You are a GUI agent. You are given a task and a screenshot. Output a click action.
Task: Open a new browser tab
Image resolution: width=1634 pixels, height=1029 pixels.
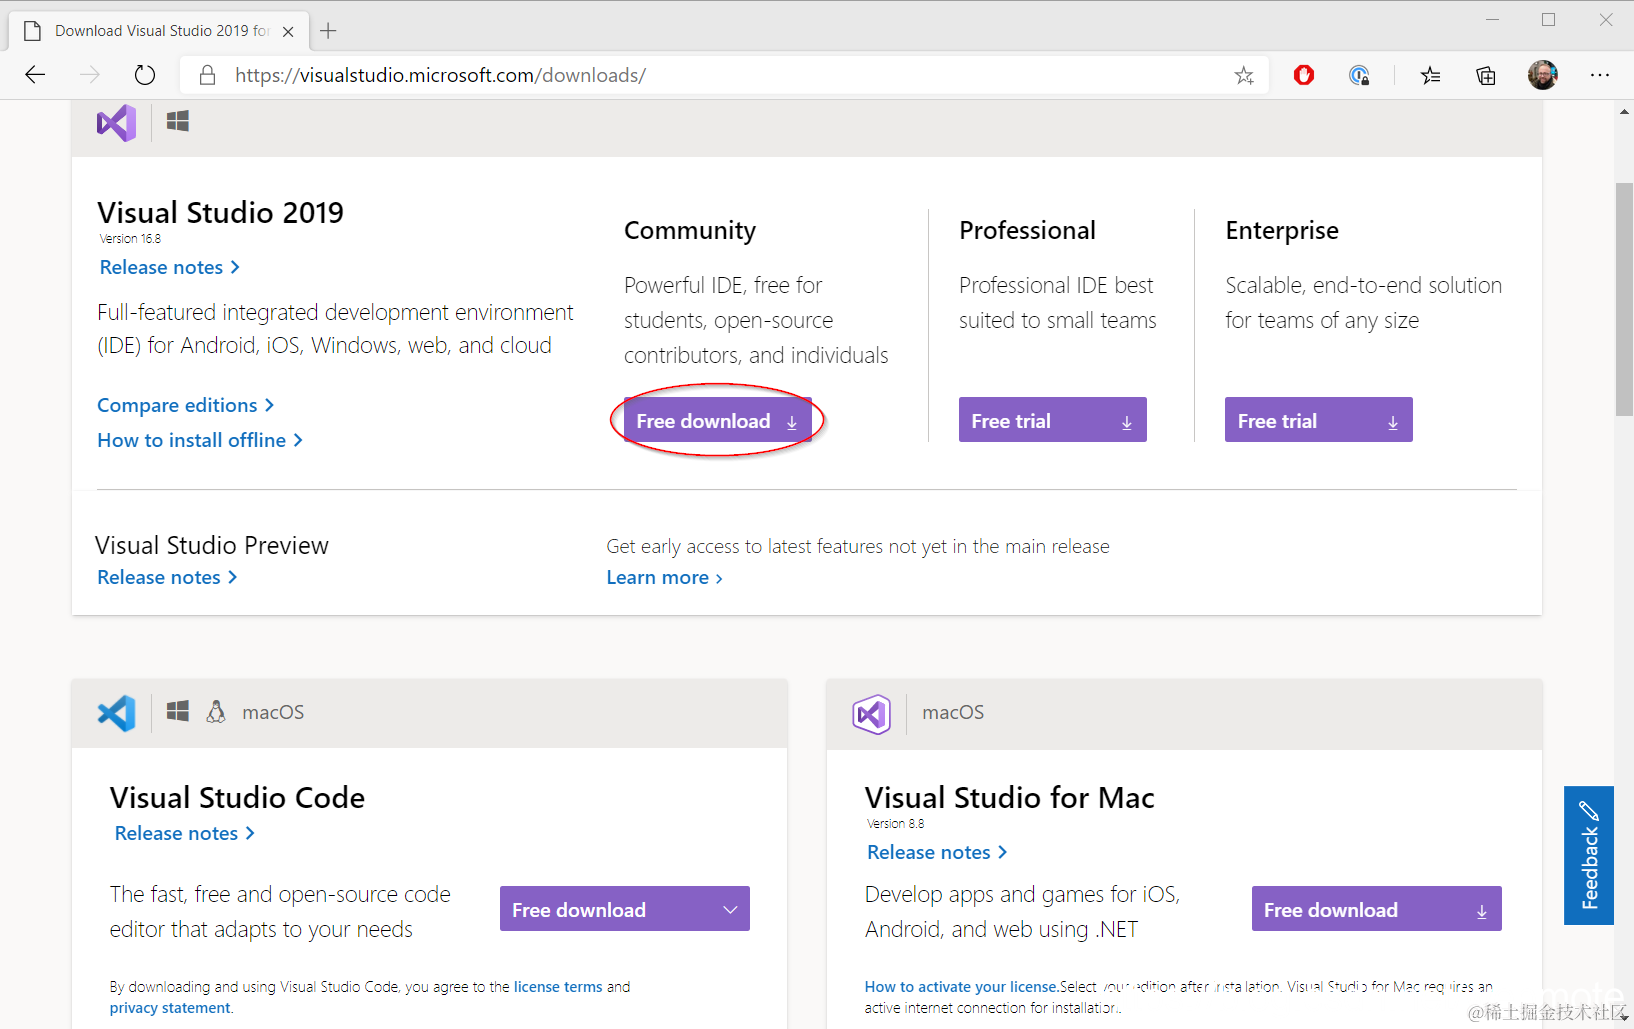click(328, 31)
